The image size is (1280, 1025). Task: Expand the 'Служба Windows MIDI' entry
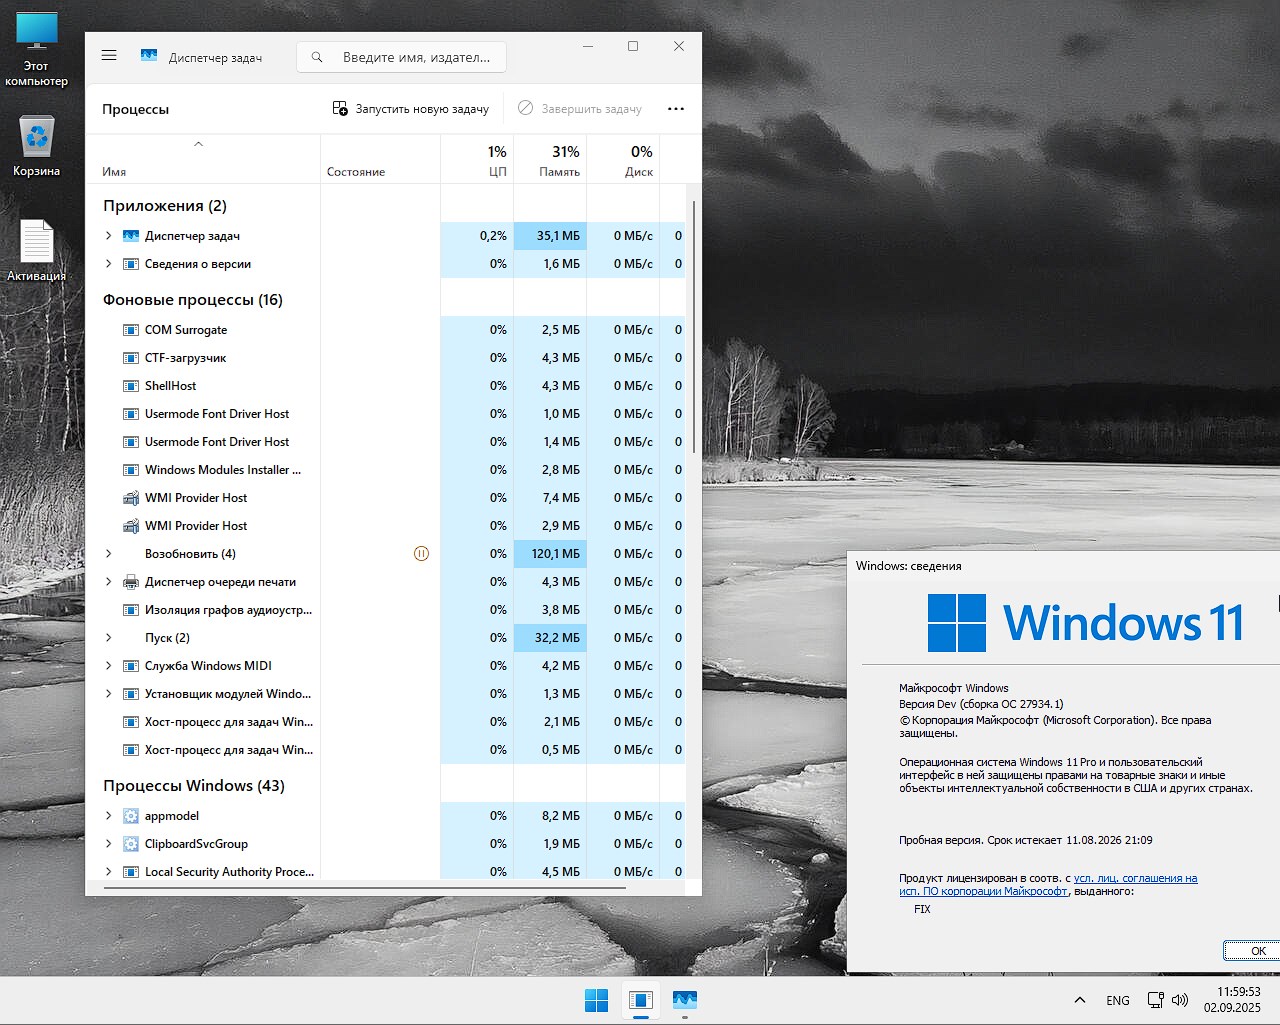(109, 666)
